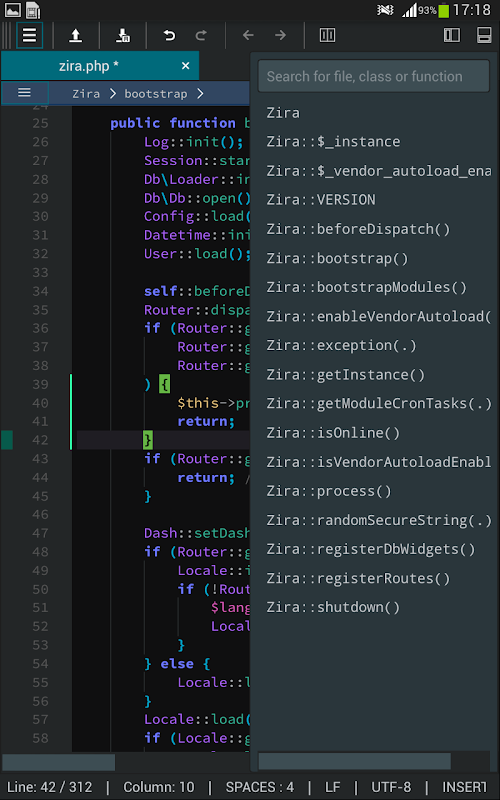Click the Log::init(); code line
Image resolution: width=500 pixels, height=800 pixels.
click(193, 142)
